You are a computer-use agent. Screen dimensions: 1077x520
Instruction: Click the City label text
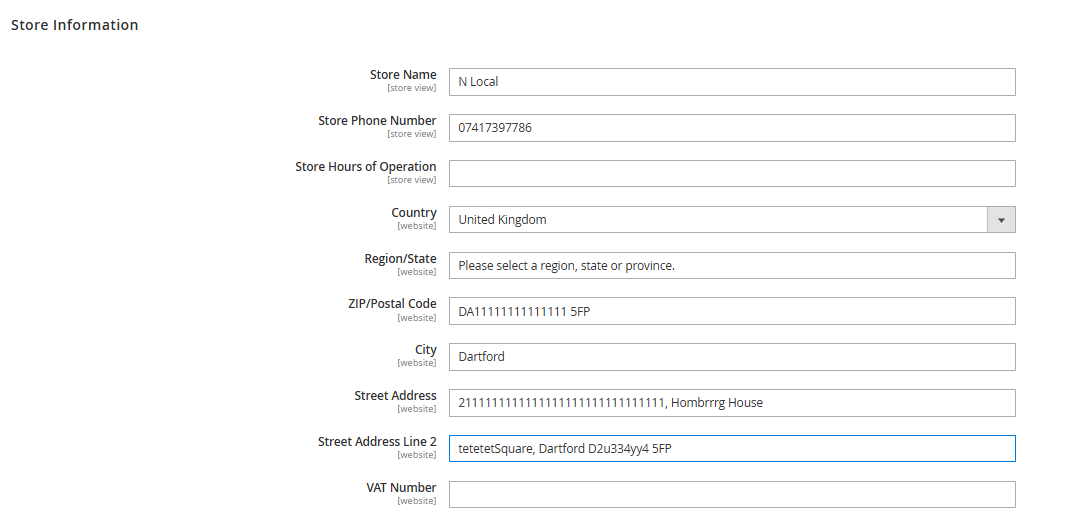click(x=426, y=350)
